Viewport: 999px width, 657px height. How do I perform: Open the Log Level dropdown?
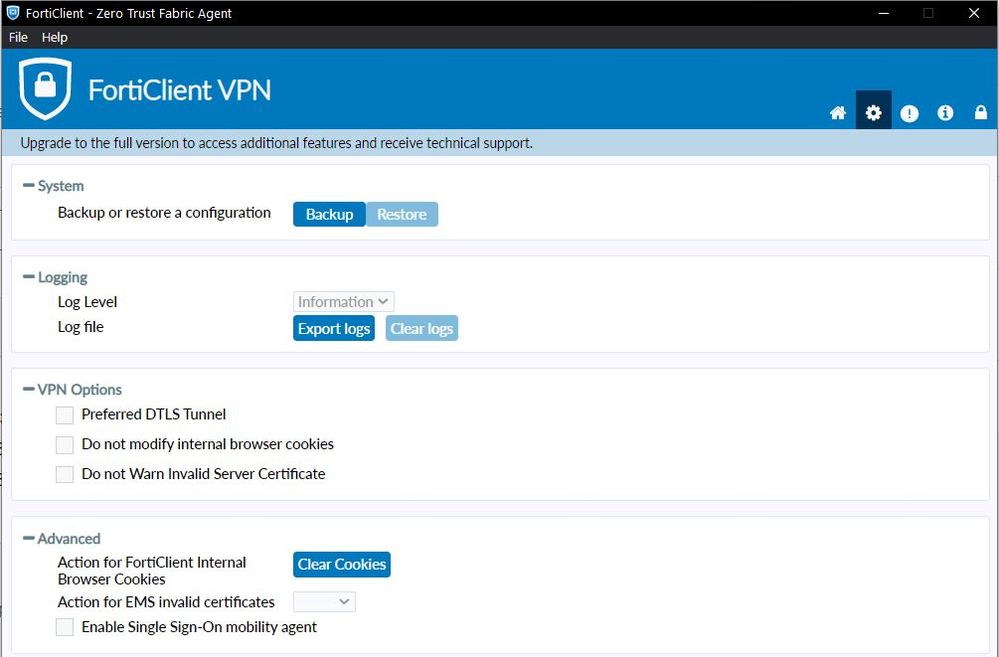click(344, 302)
